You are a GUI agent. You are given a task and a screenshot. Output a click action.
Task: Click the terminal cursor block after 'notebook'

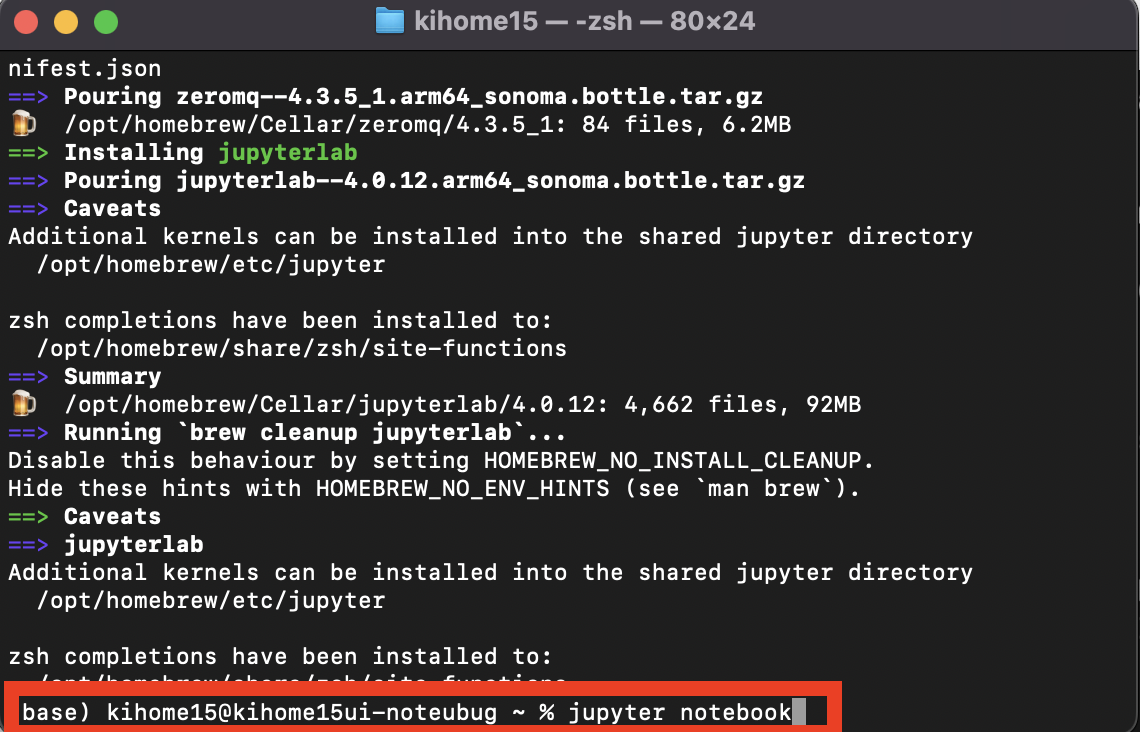click(x=798, y=712)
